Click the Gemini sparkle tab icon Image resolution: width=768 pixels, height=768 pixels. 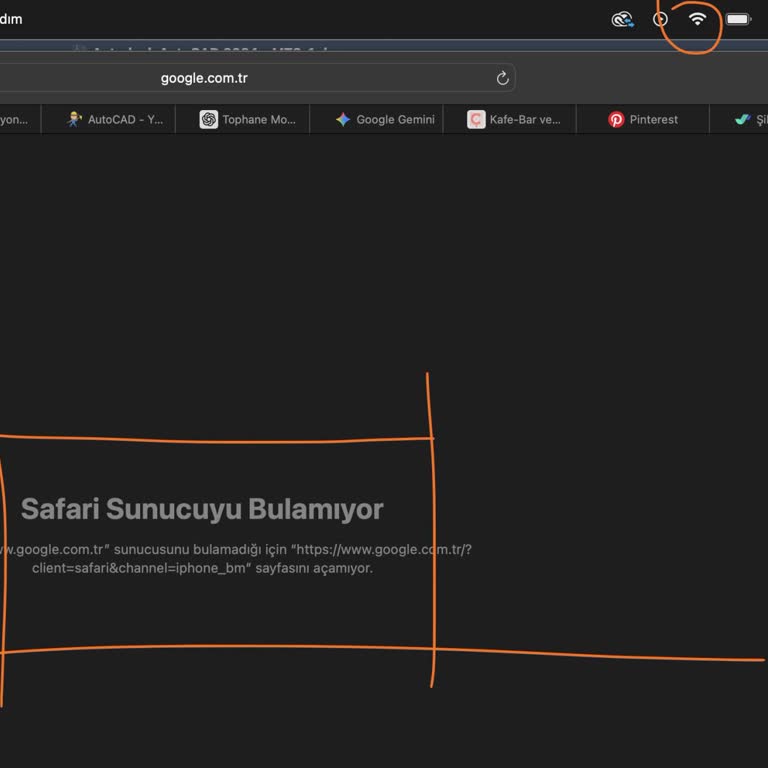(x=343, y=120)
